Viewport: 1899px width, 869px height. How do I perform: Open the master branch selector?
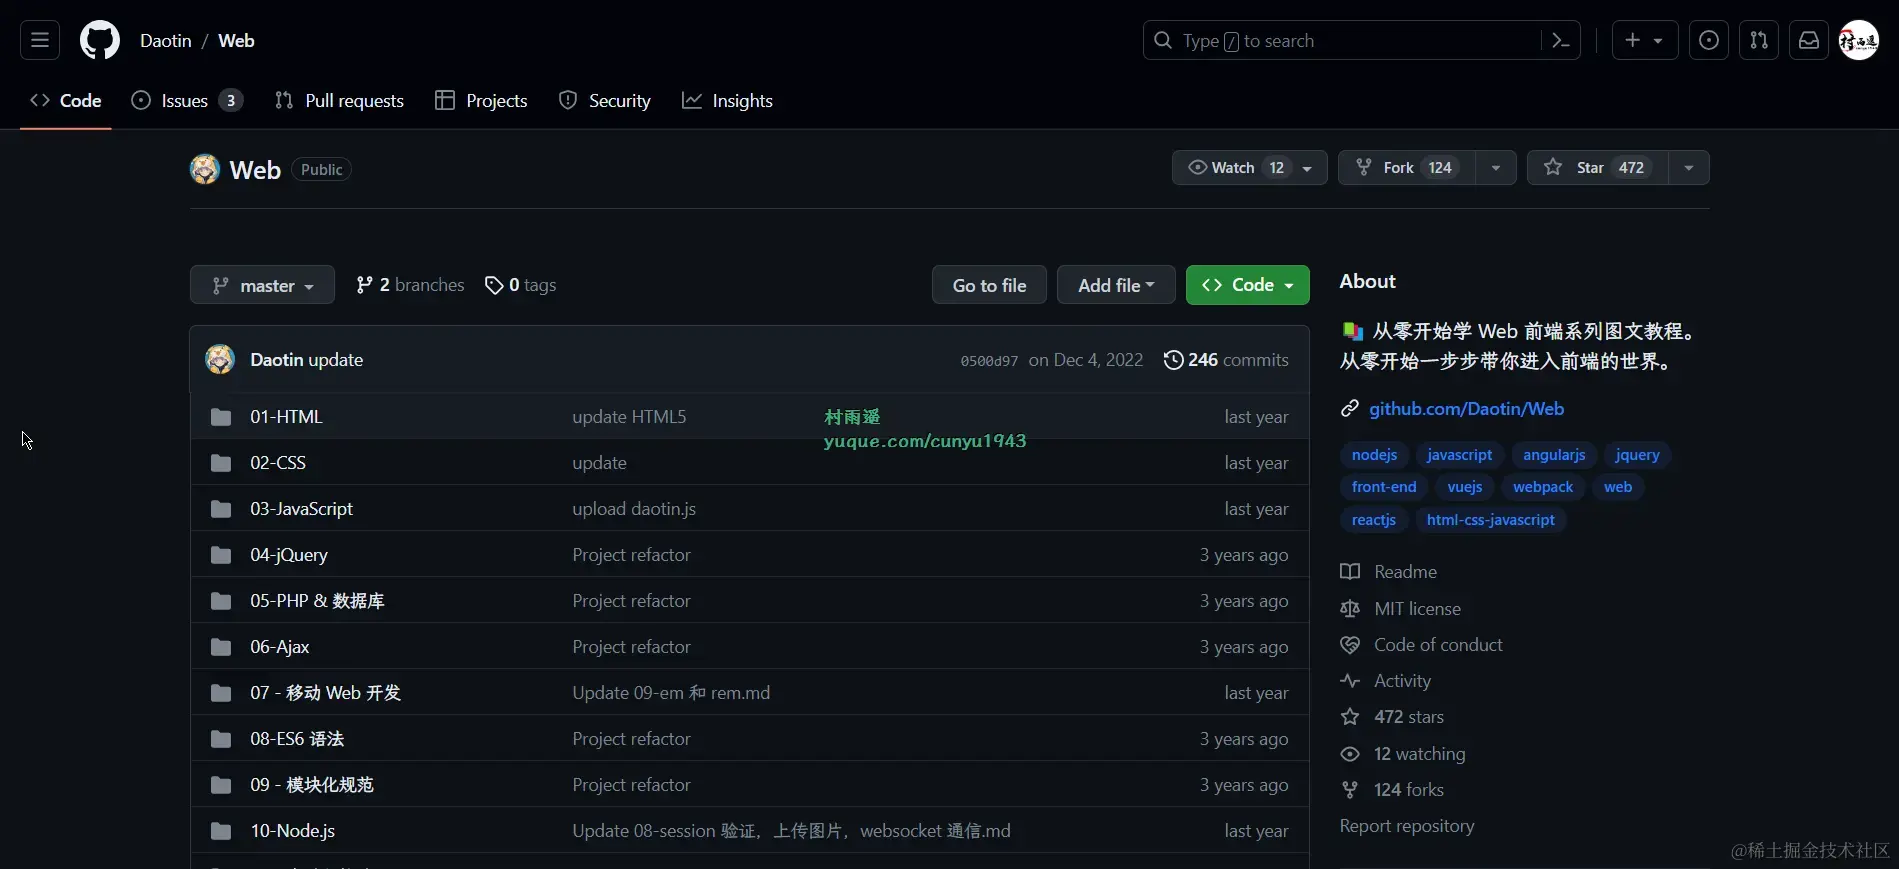(x=262, y=285)
